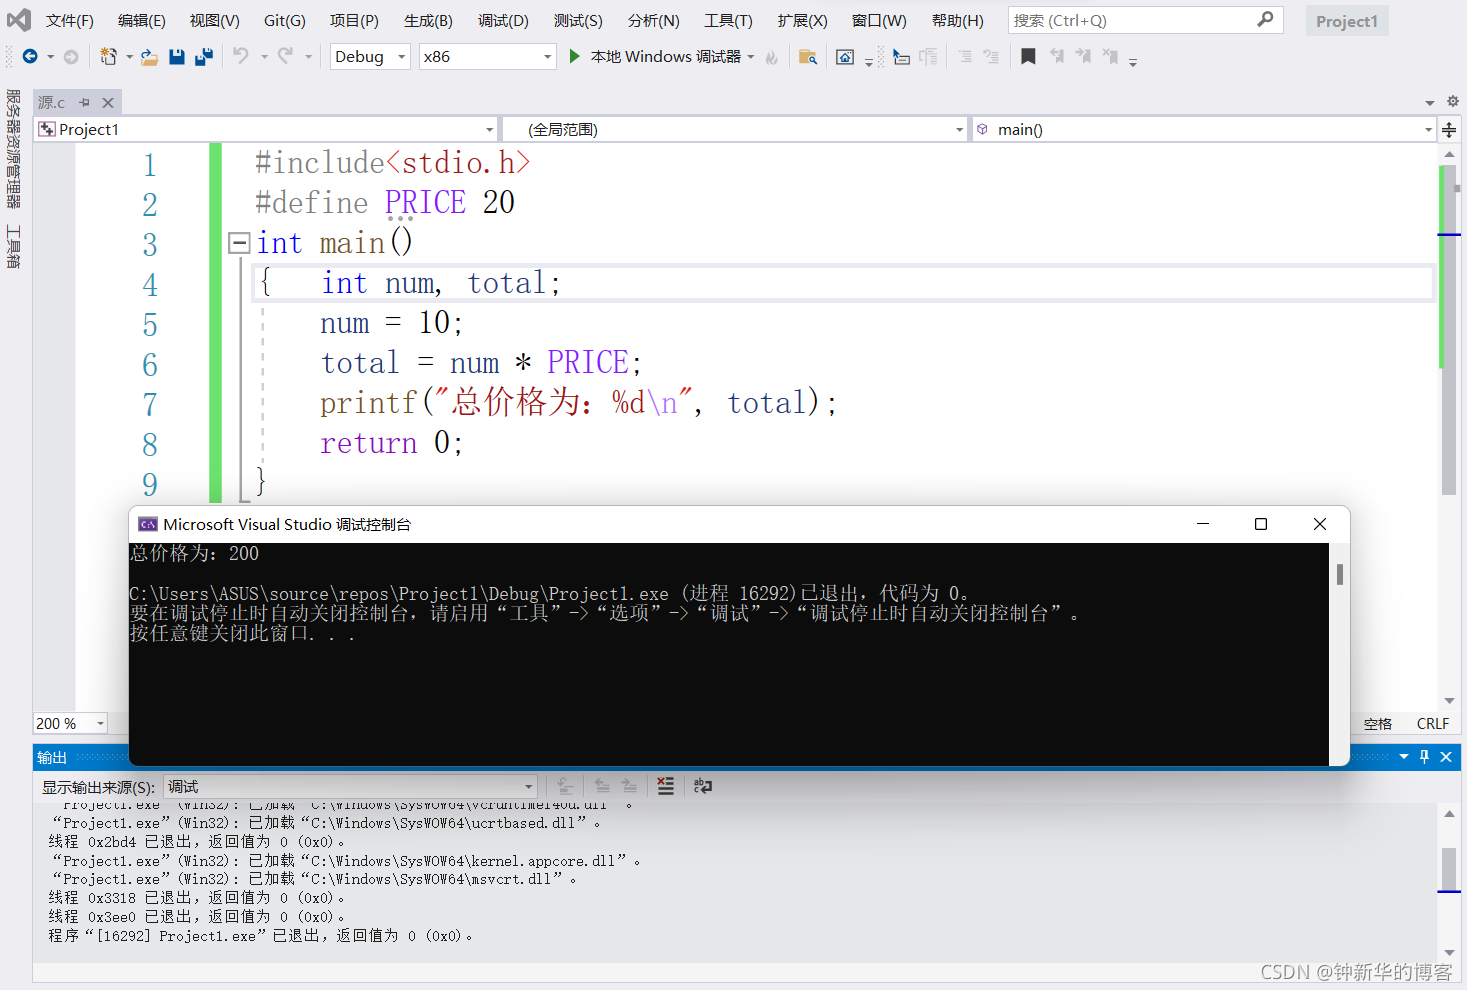Open the 编辑(E) menu
This screenshot has width=1467, height=990.
[x=141, y=20]
